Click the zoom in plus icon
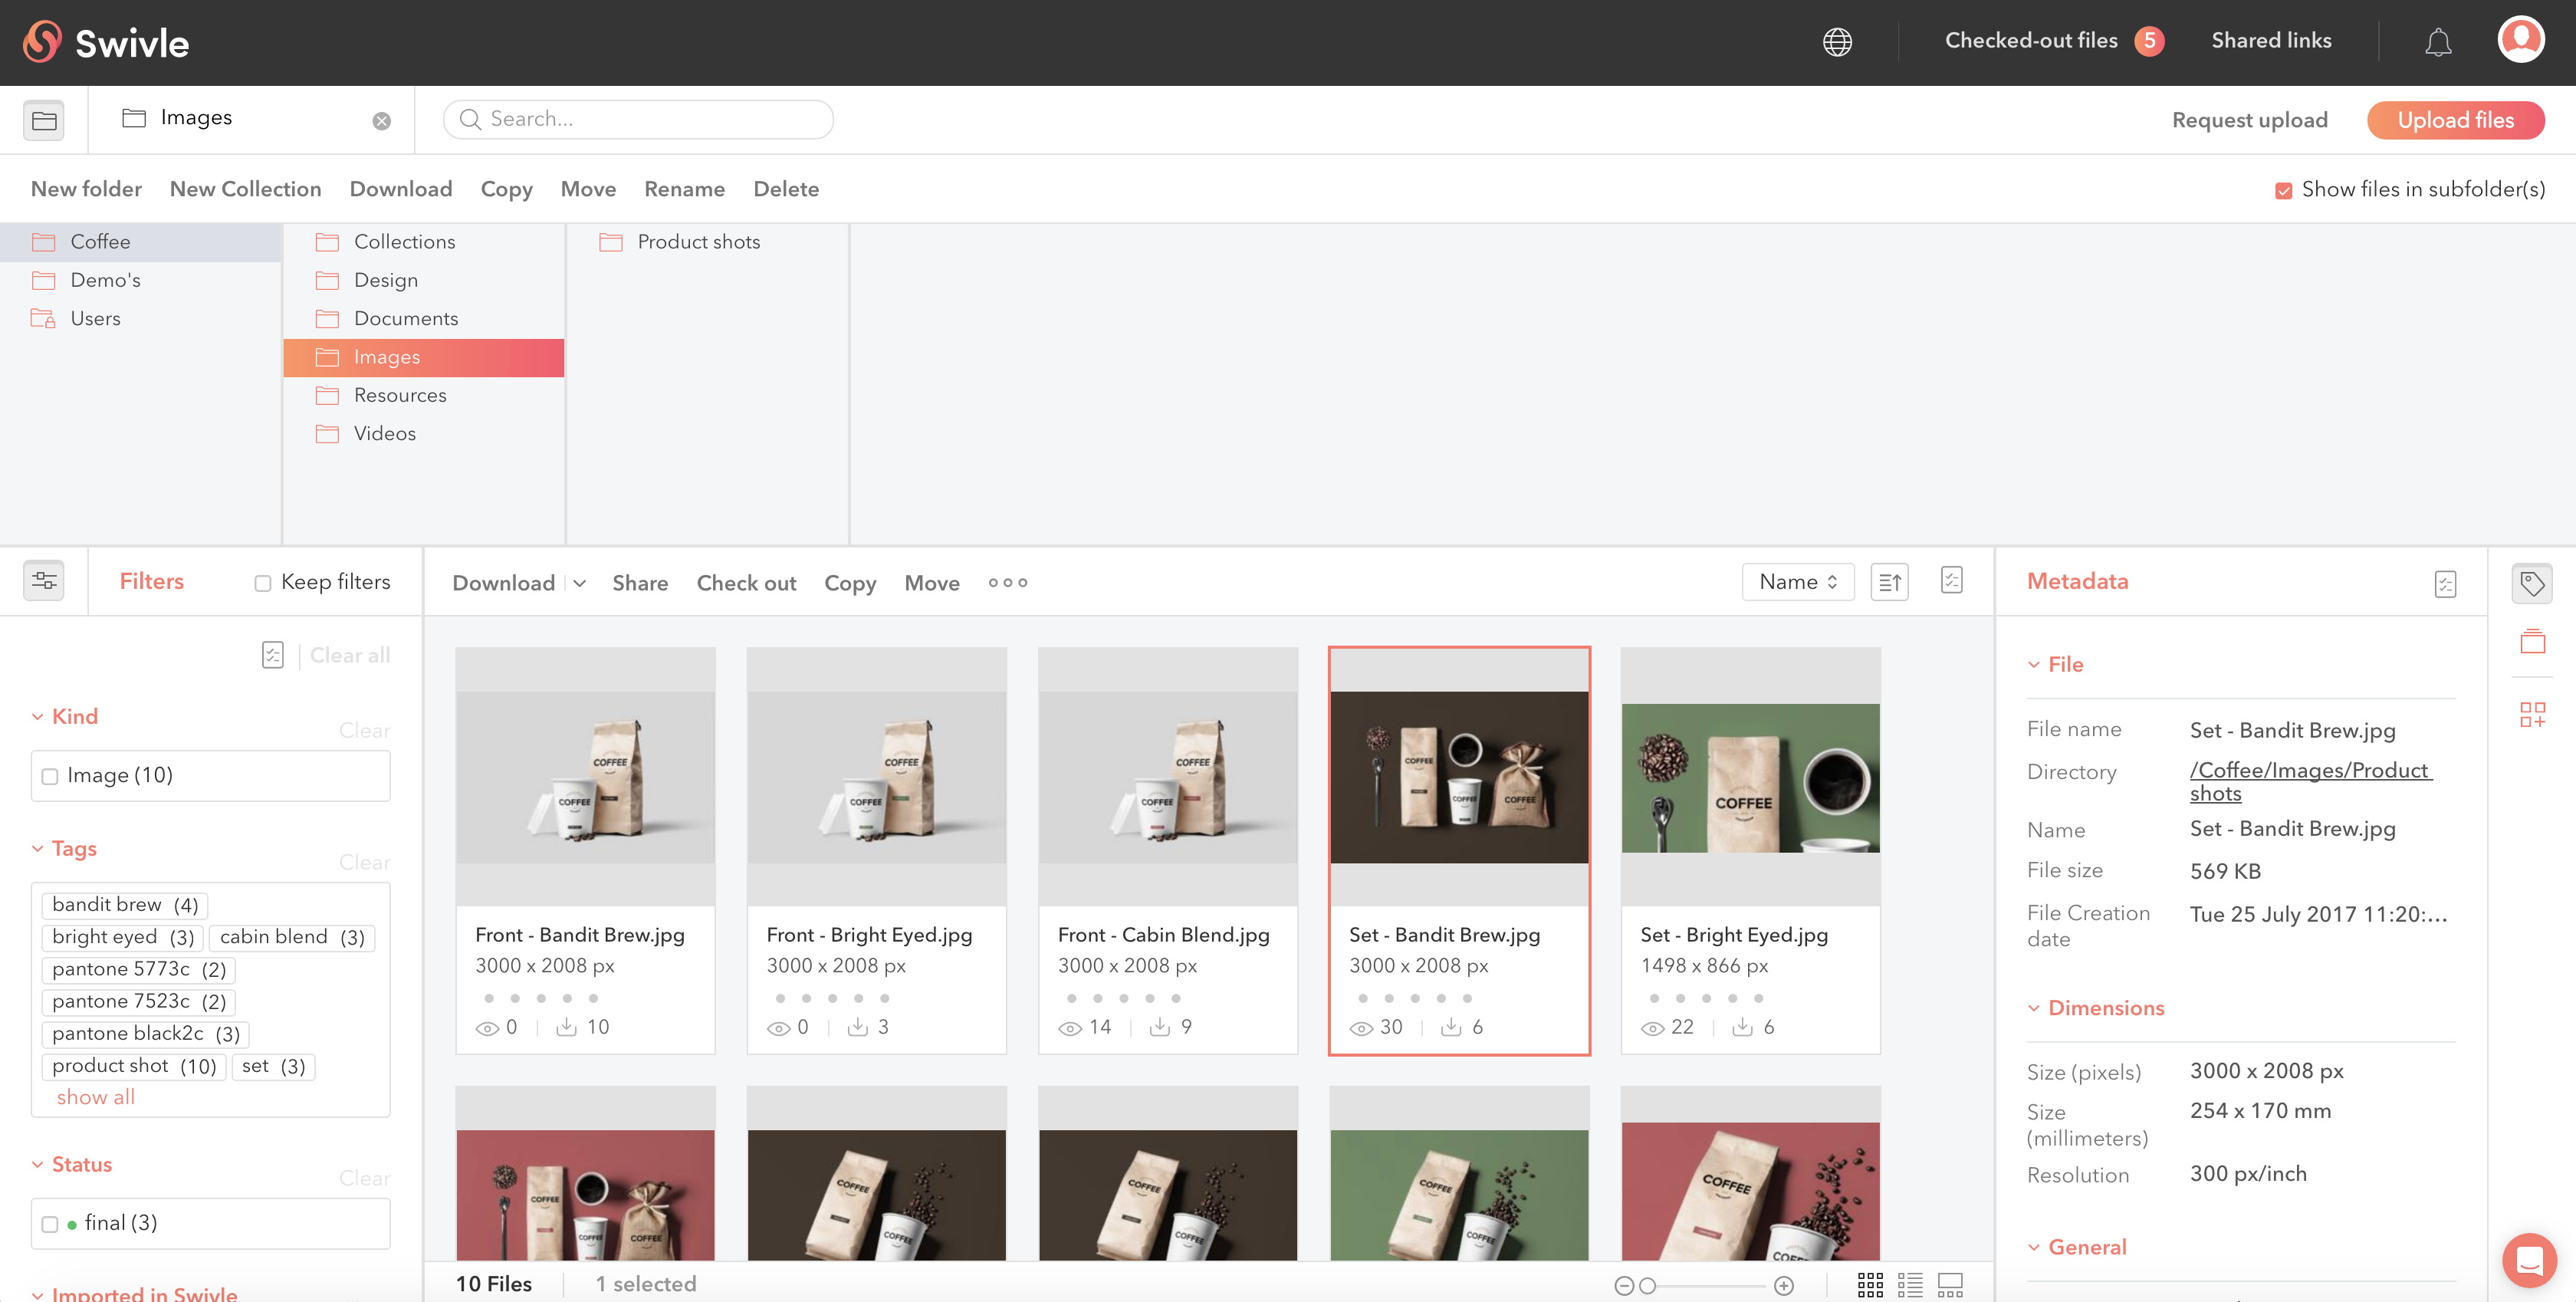Screen dimensions: 2576x1302 [x=1783, y=1285]
